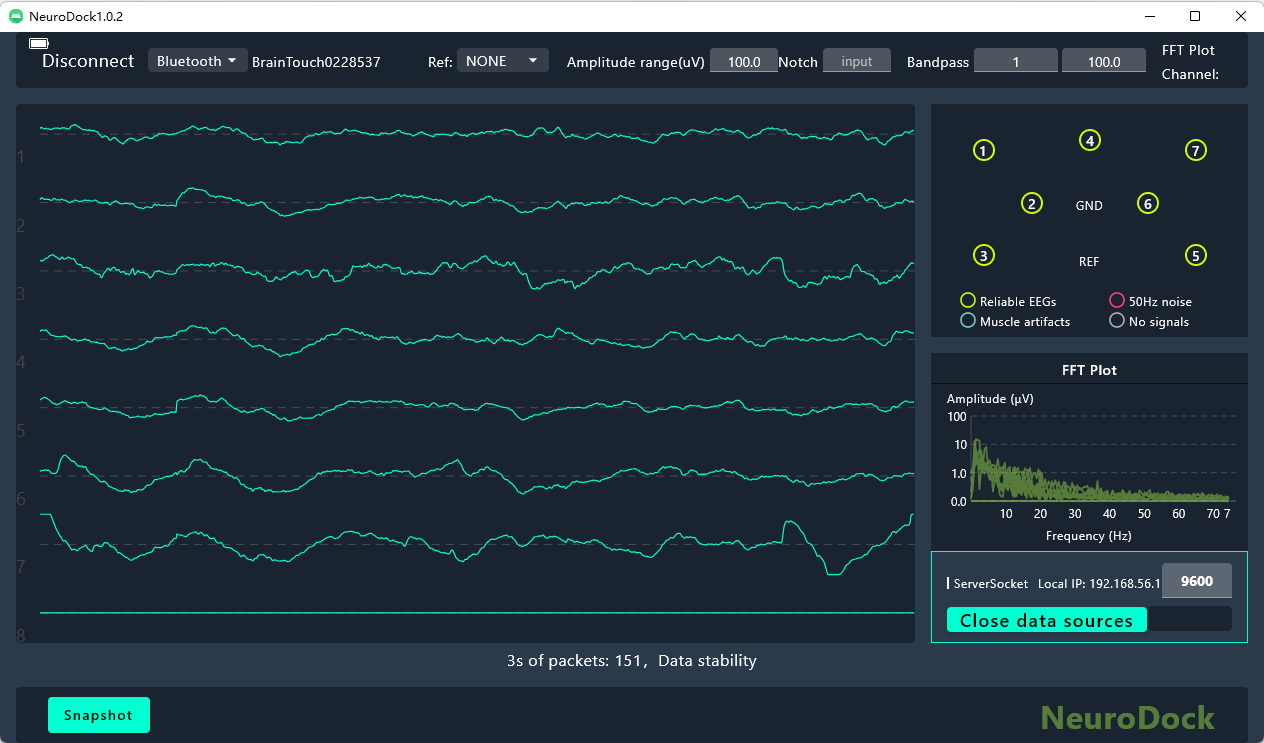Minimize the NeuroDock window
This screenshot has width=1264, height=743.
1149,16
